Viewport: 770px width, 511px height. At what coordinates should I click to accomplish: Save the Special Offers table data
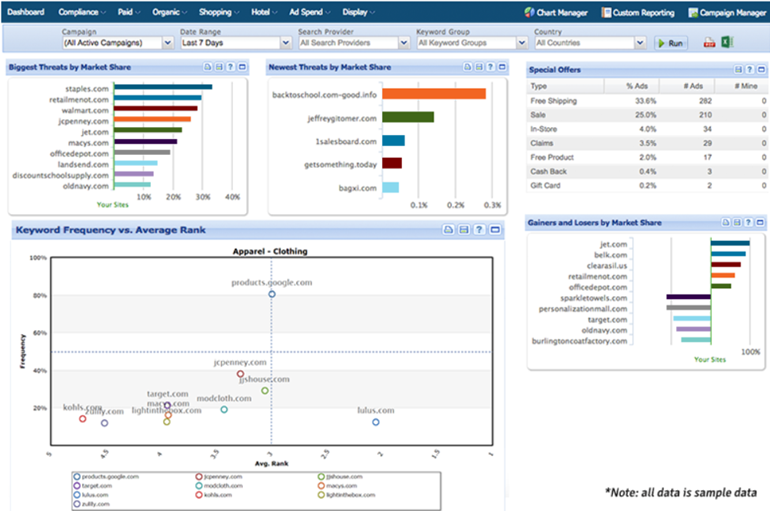pos(738,70)
